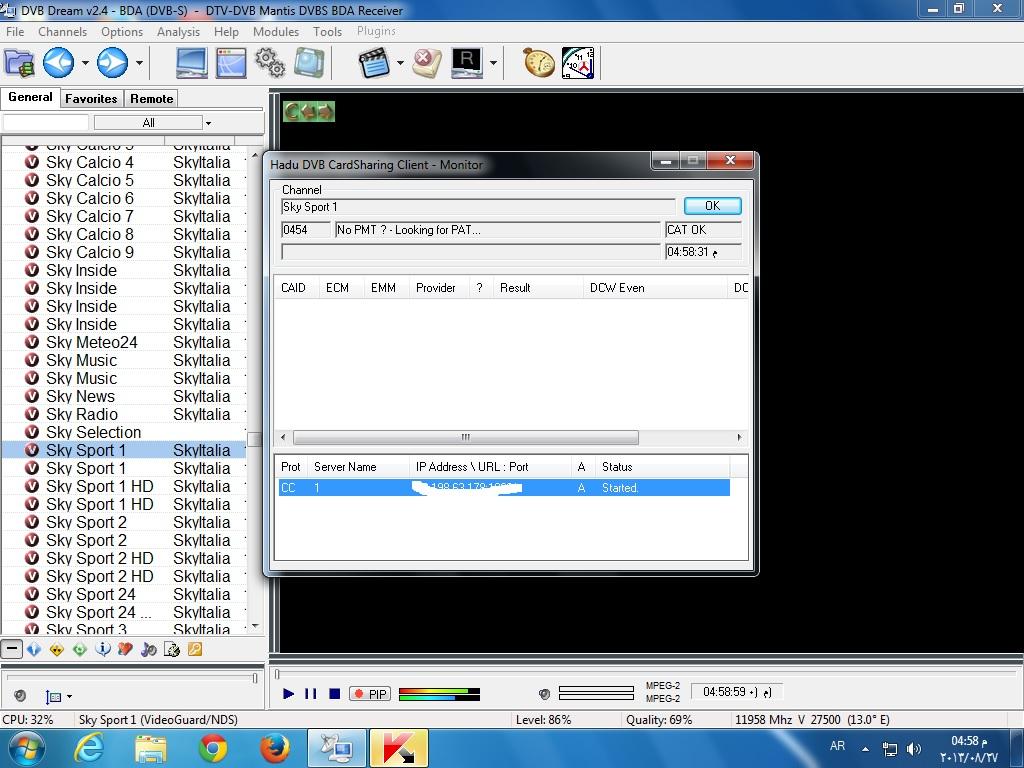Open the stopwatch timer icon
Screen dimensions: 1024x768
tap(539, 63)
